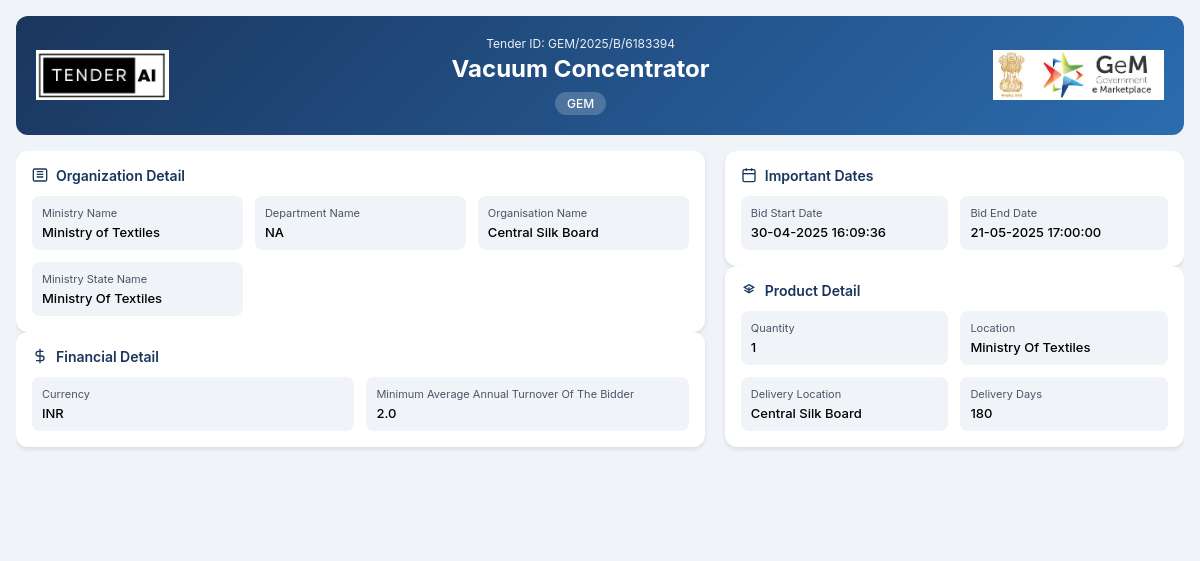
Task: Select the Bid End Date card
Action: pos(1064,223)
